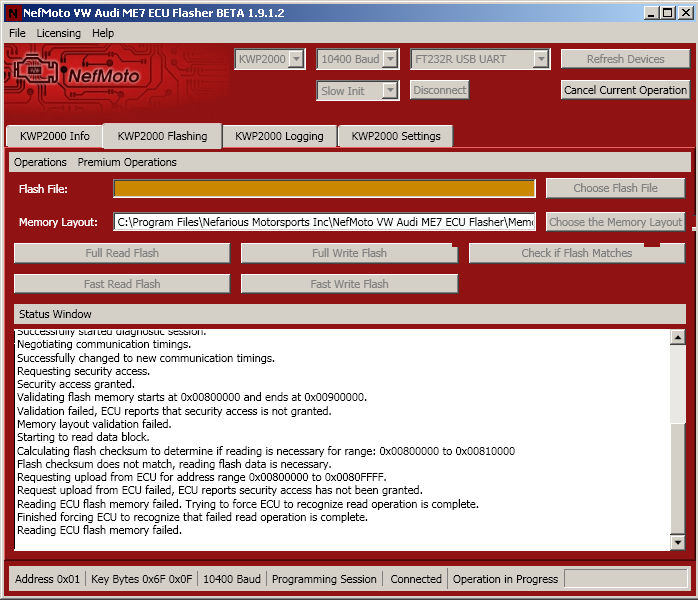Click status window scroll down arrow
The width and height of the screenshot is (698, 600).
pyautogui.click(x=678, y=542)
